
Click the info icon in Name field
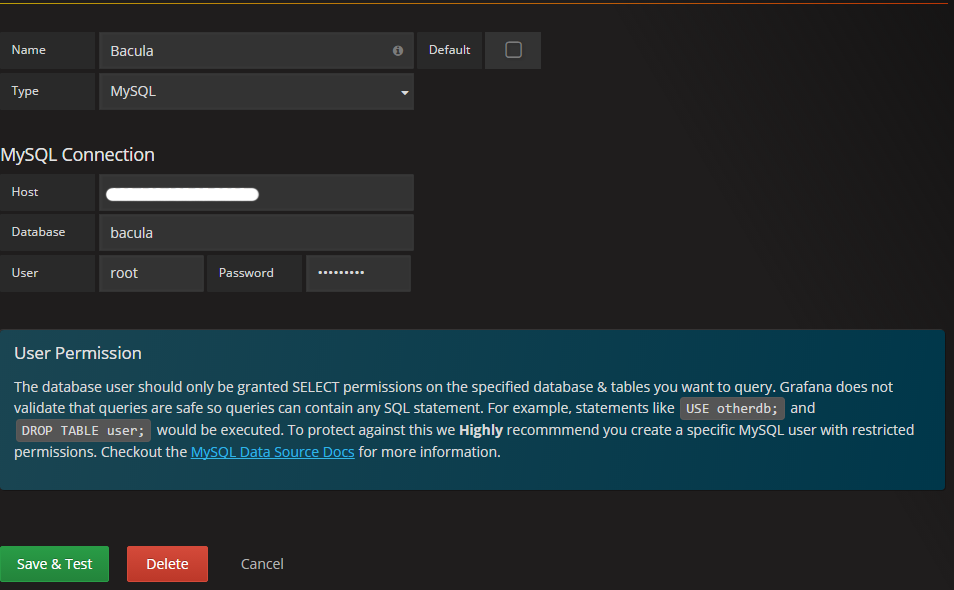[x=398, y=50]
